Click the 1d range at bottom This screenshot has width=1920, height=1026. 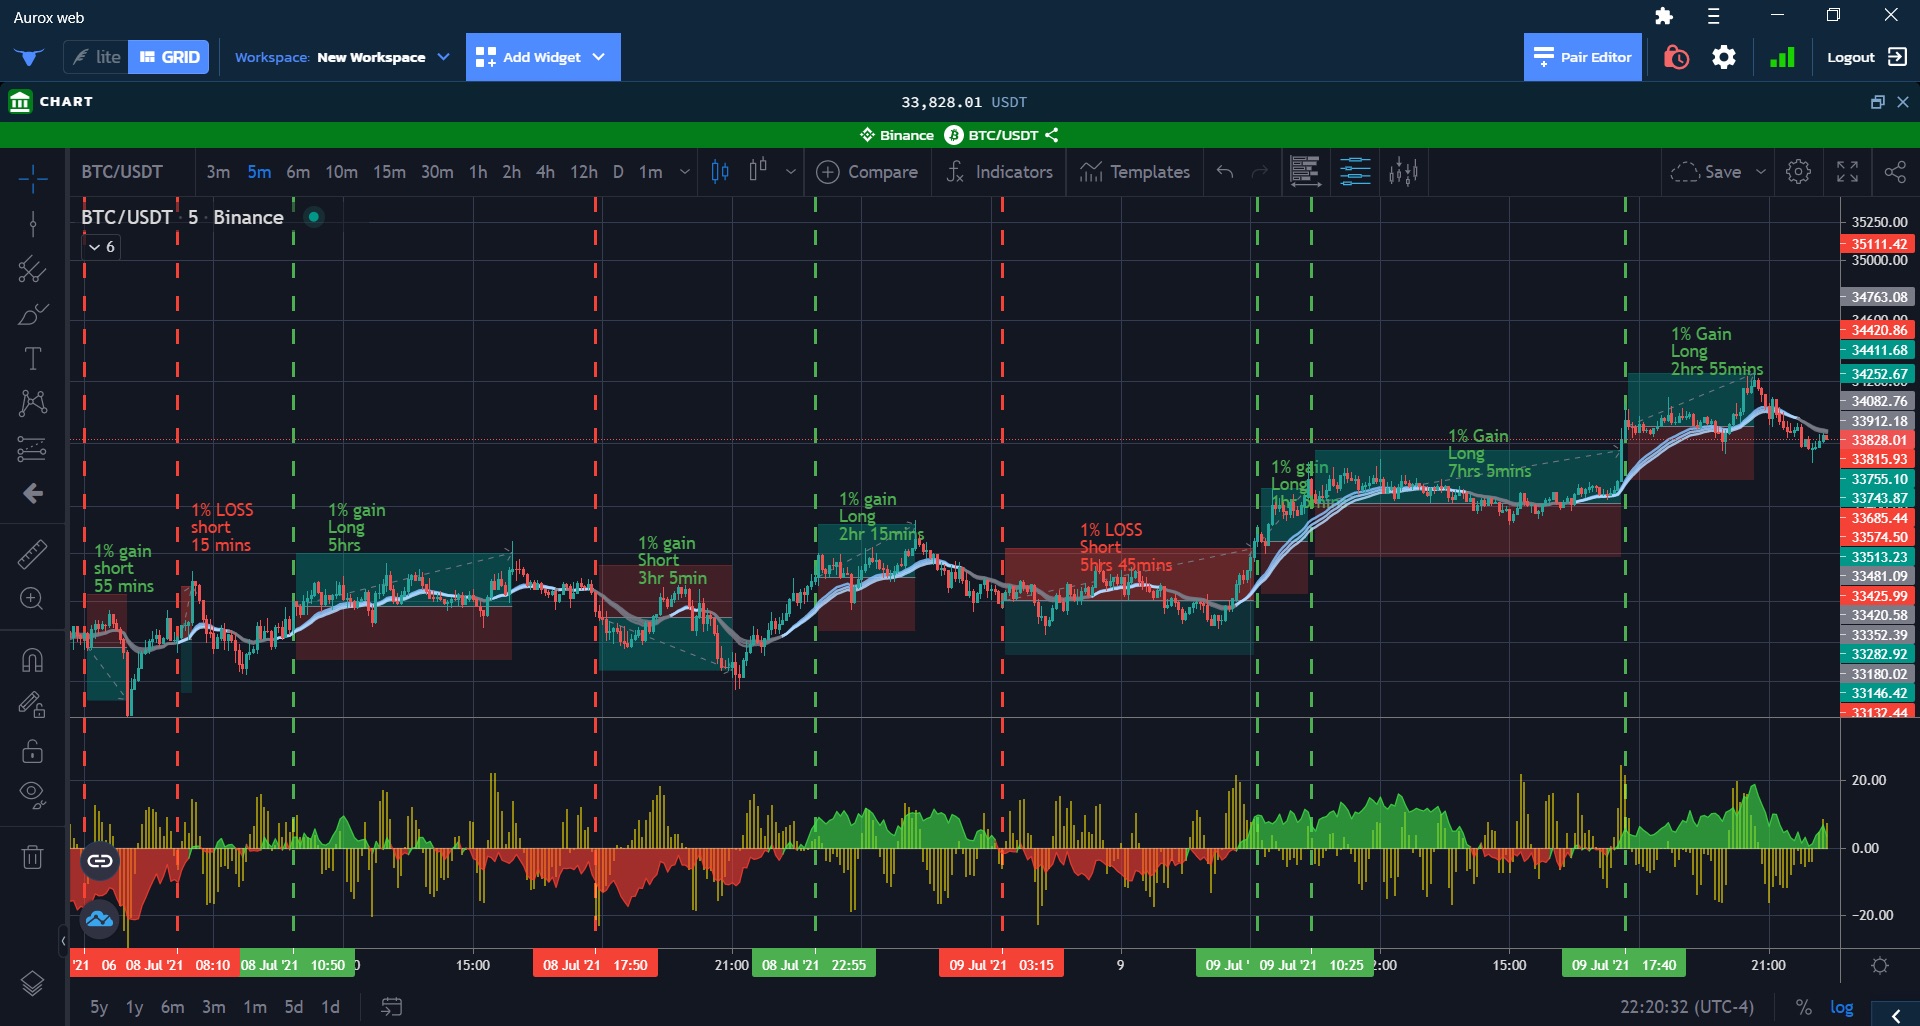(x=330, y=1007)
